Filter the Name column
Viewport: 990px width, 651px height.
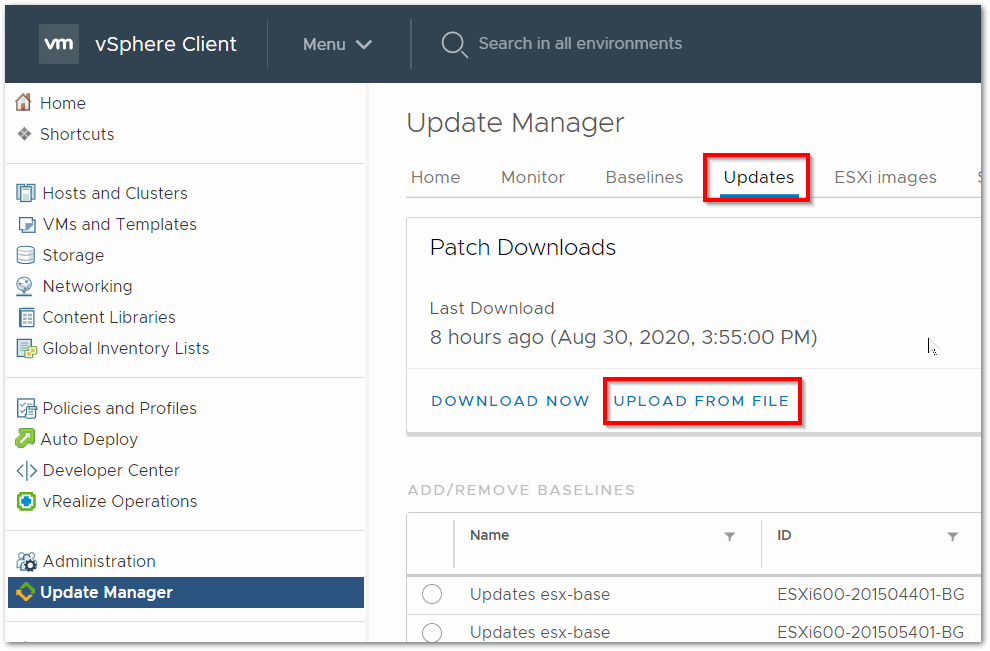click(x=729, y=537)
